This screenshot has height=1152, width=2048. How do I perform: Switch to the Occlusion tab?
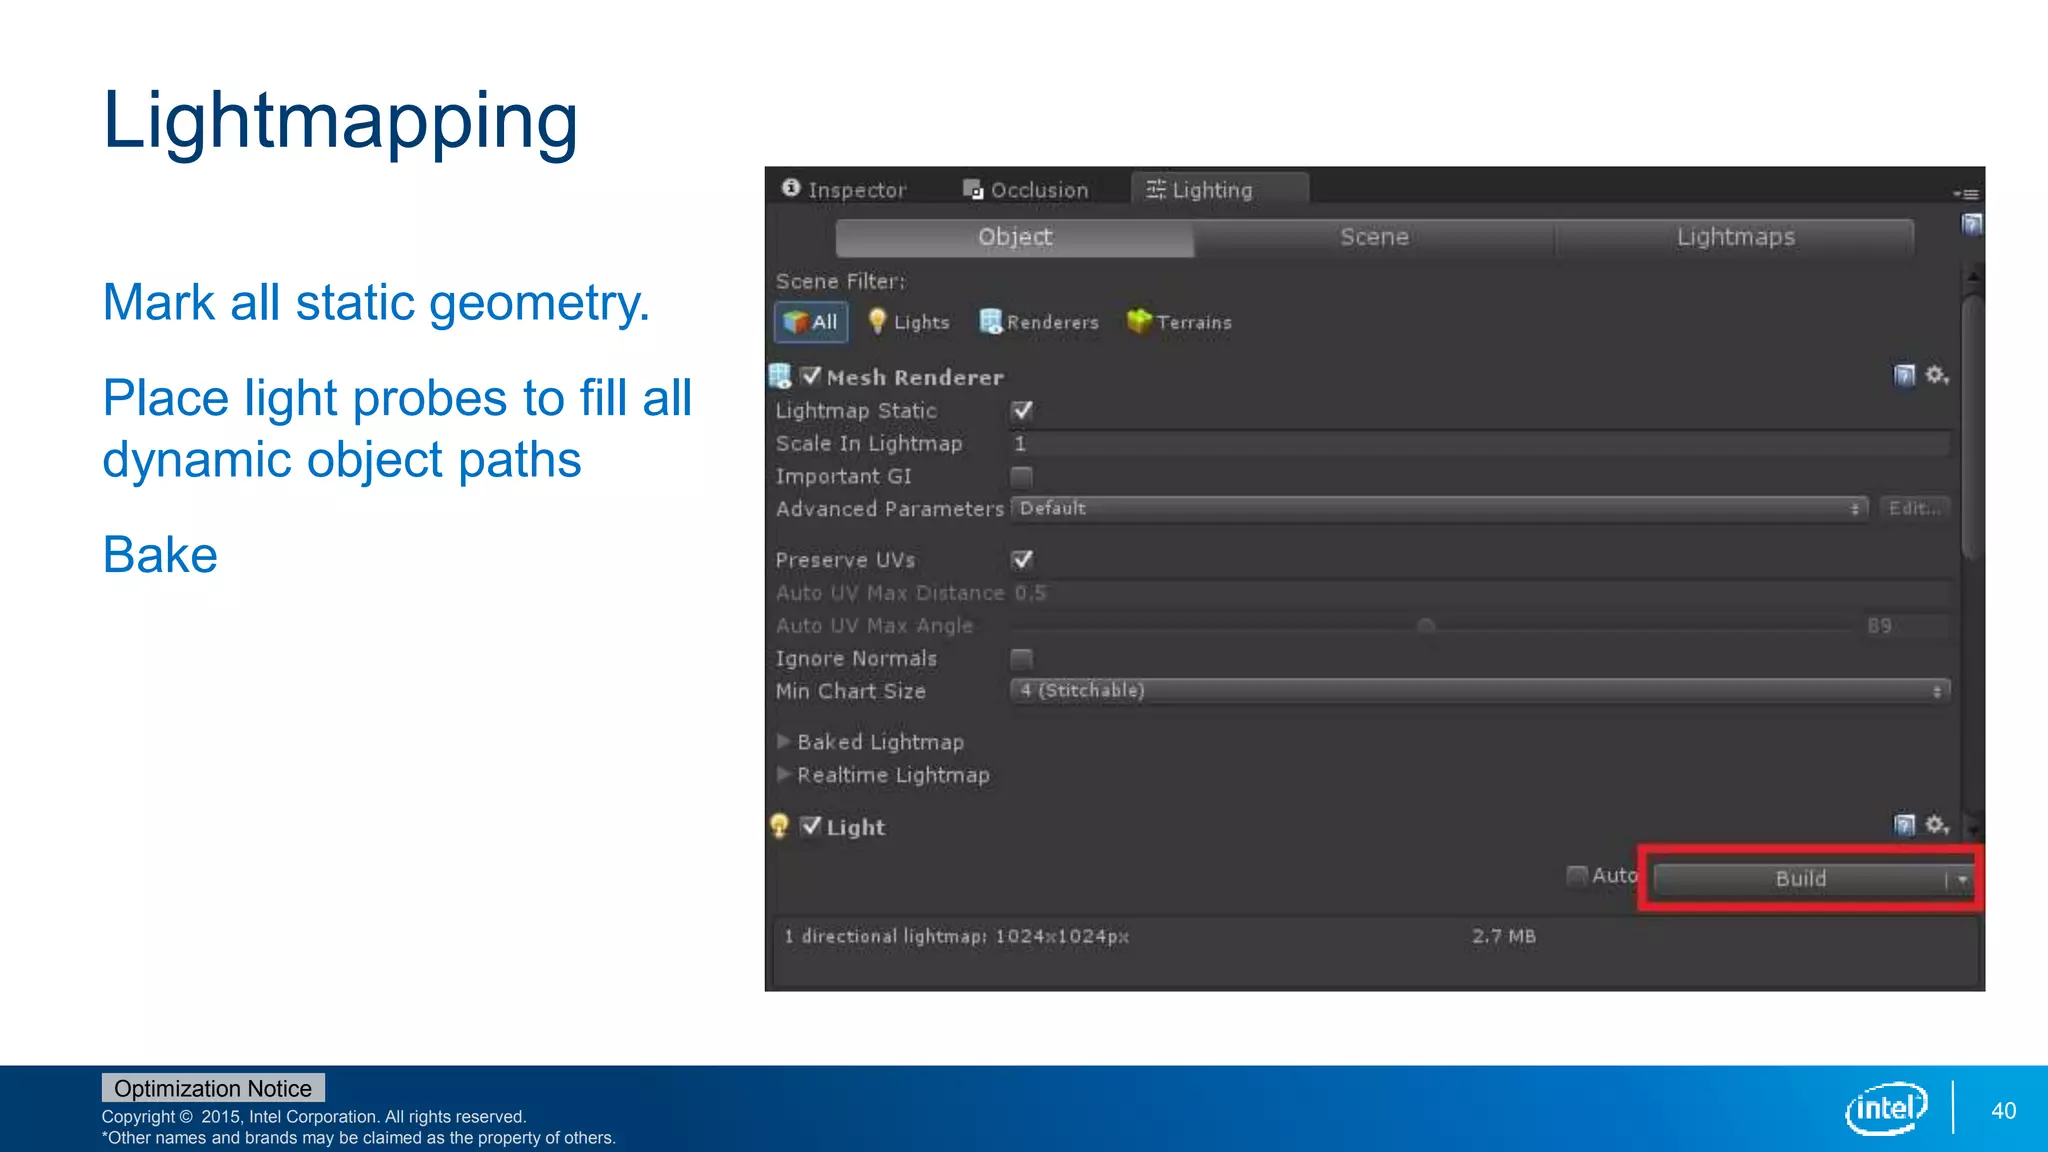[1027, 190]
